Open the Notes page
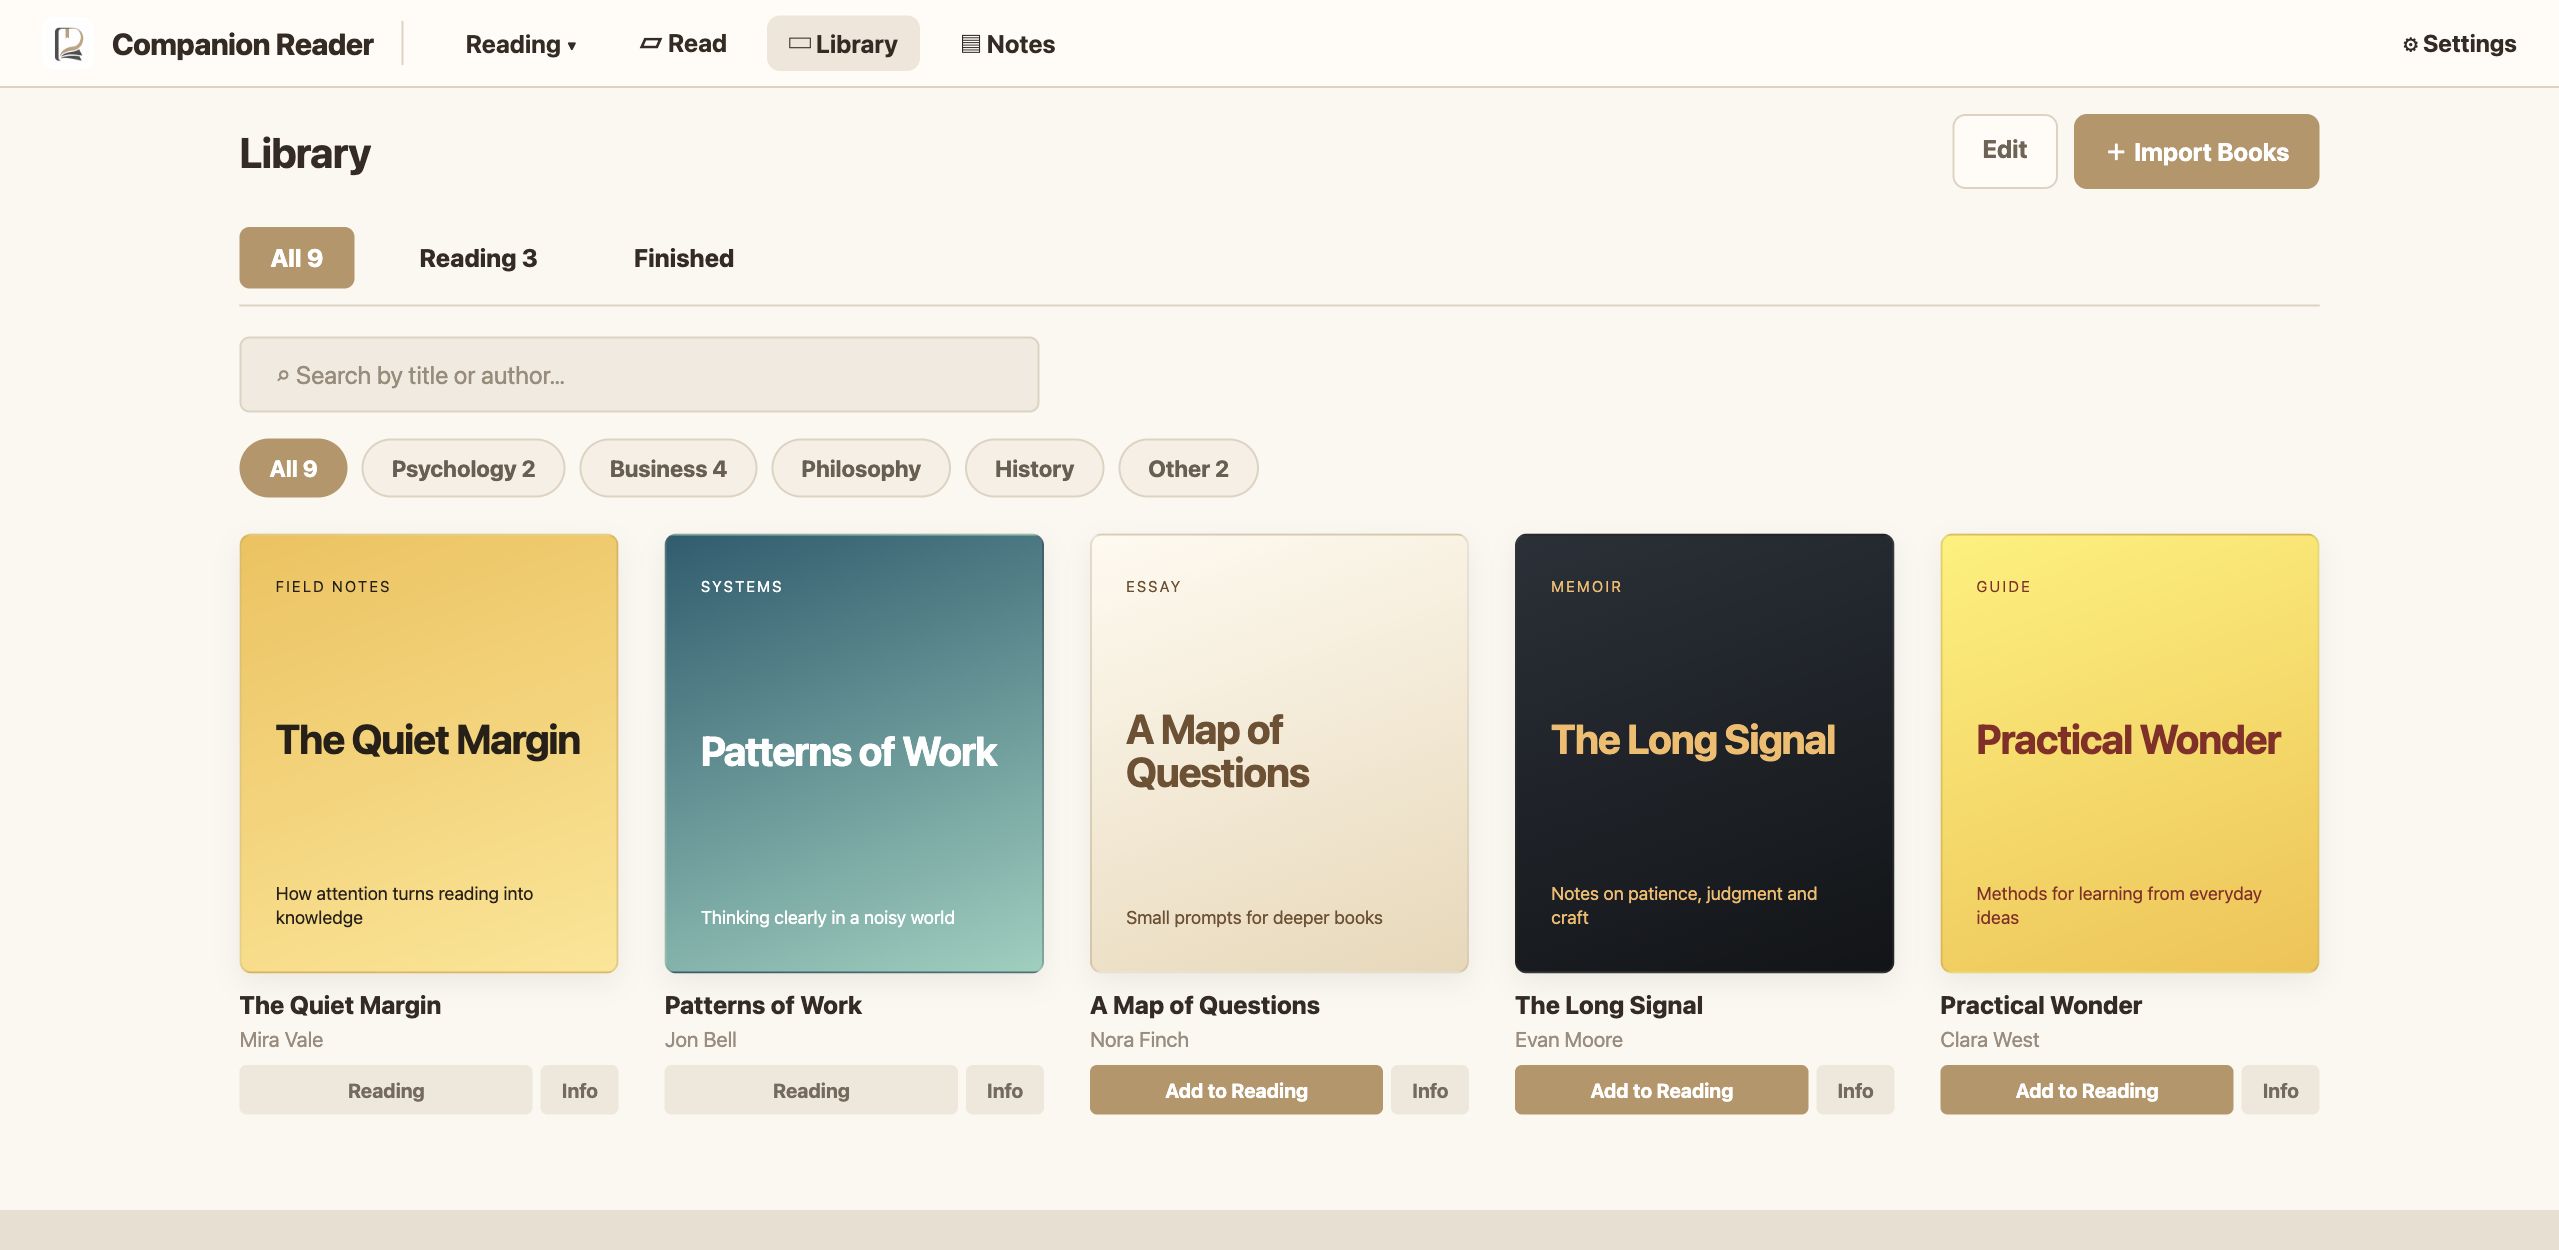This screenshot has width=2559, height=1250. (1008, 44)
